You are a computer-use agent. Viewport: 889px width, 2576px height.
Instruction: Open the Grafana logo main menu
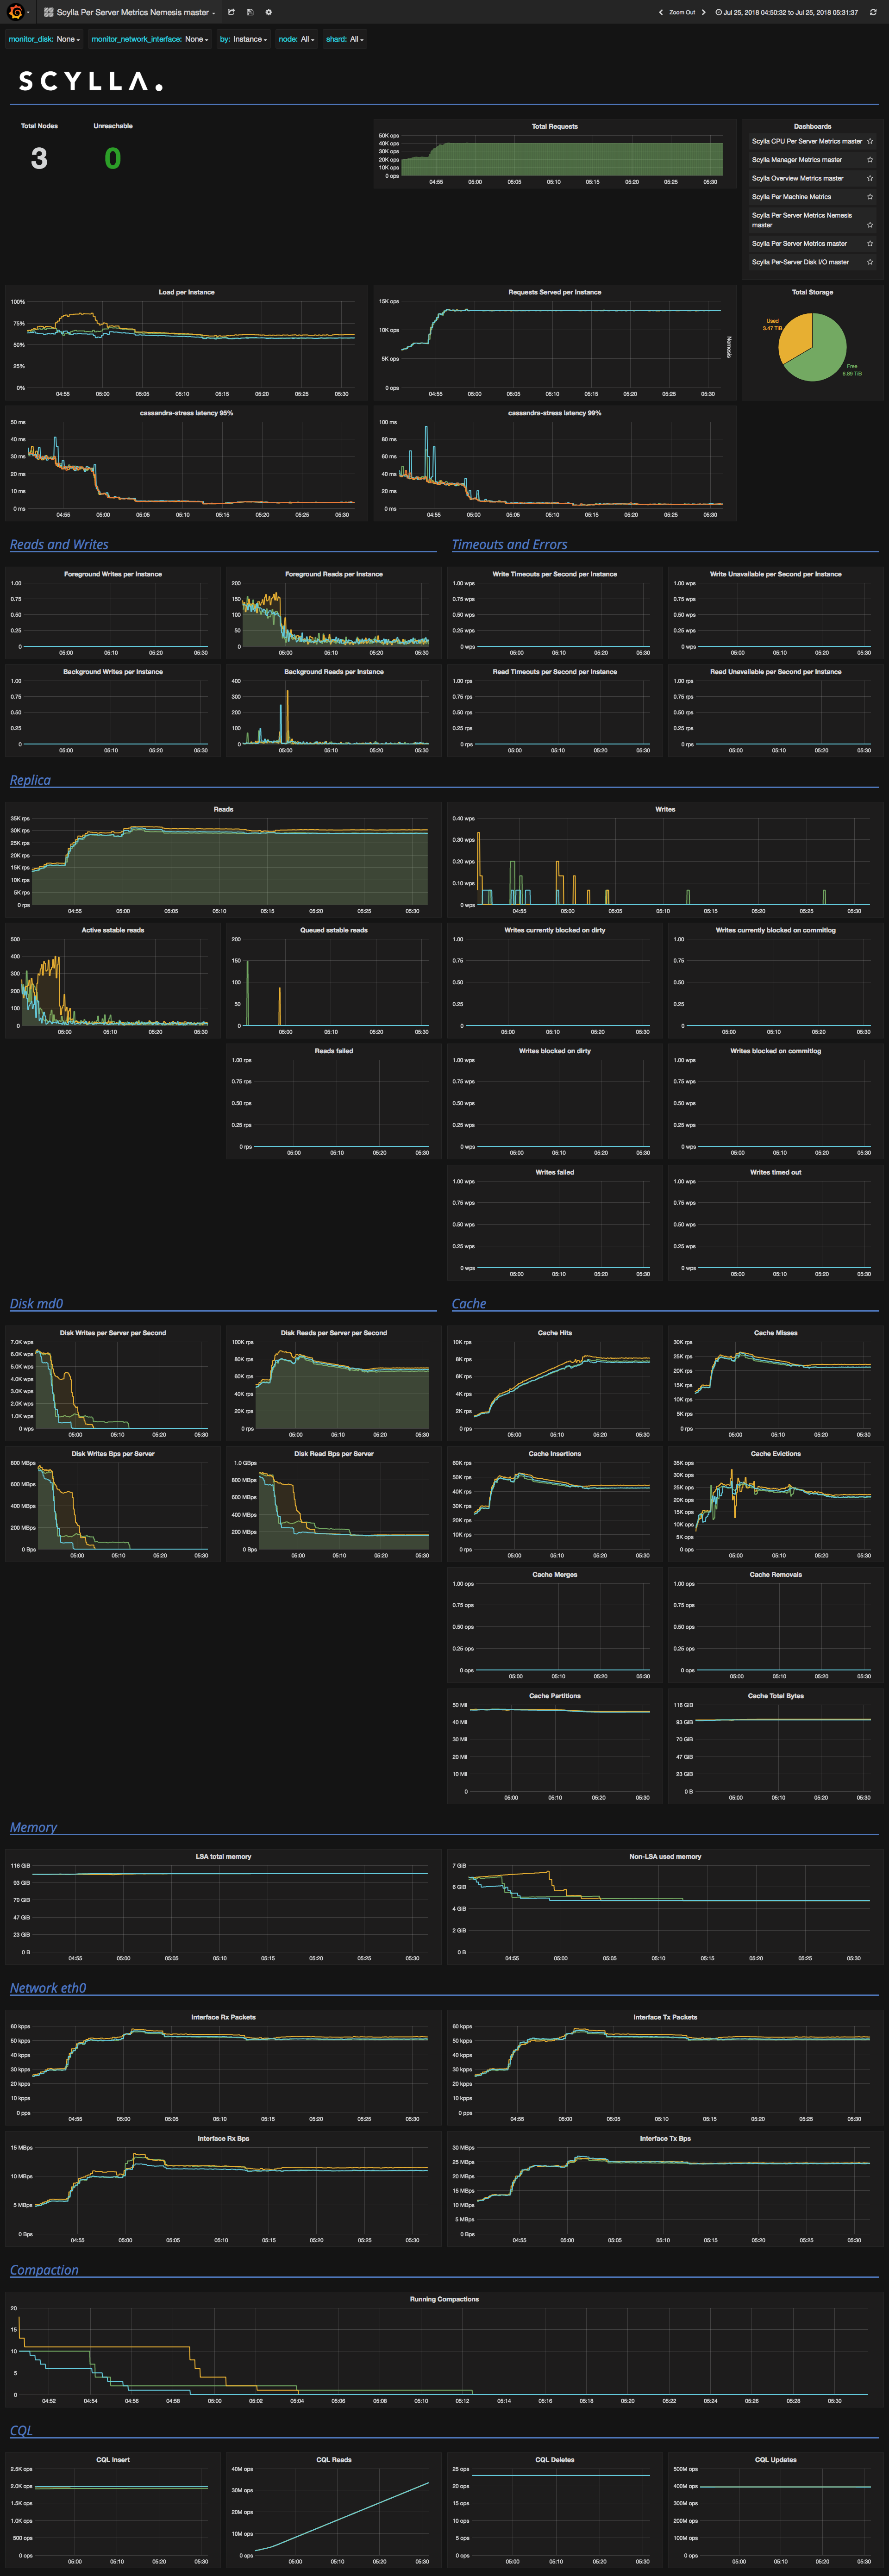tap(16, 12)
